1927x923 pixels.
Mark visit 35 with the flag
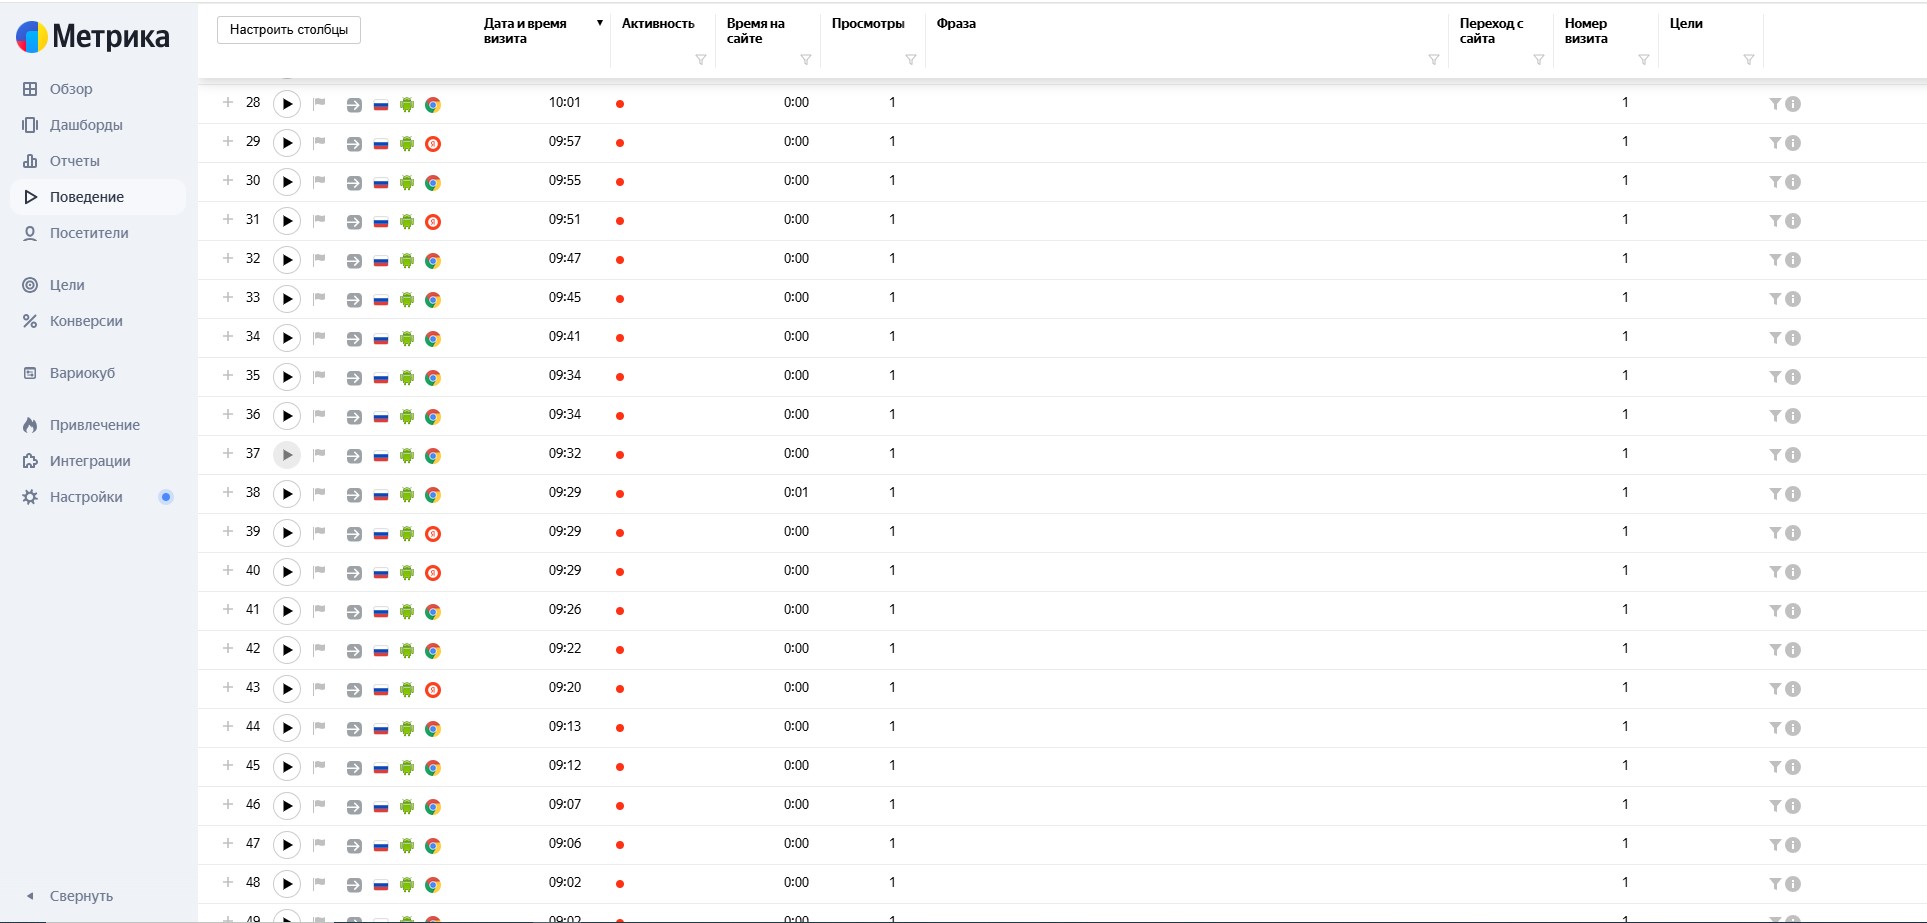(319, 377)
